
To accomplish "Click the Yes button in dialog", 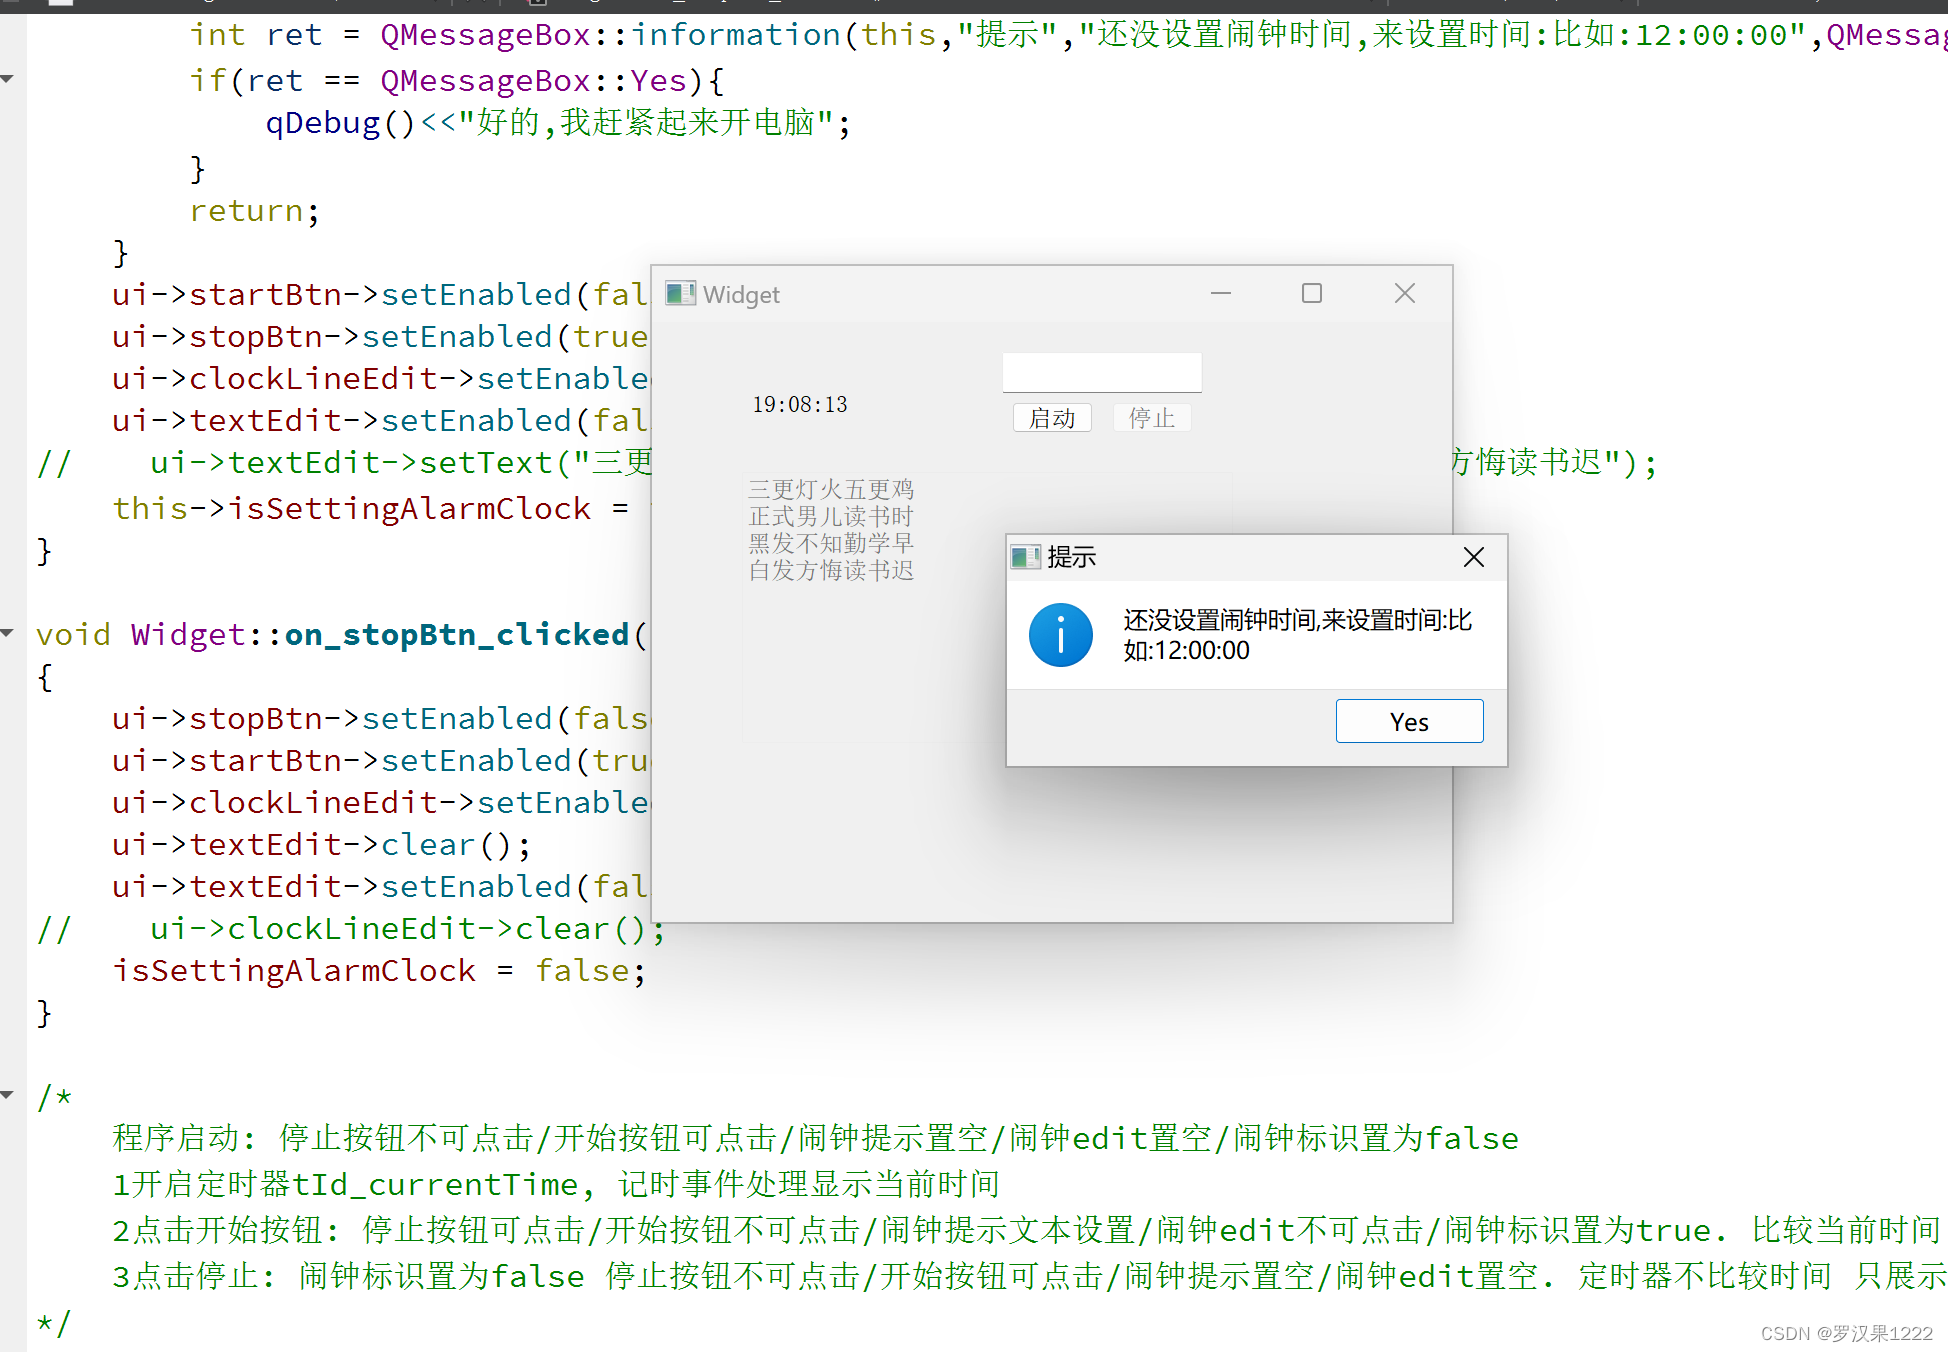I will pos(1409,721).
